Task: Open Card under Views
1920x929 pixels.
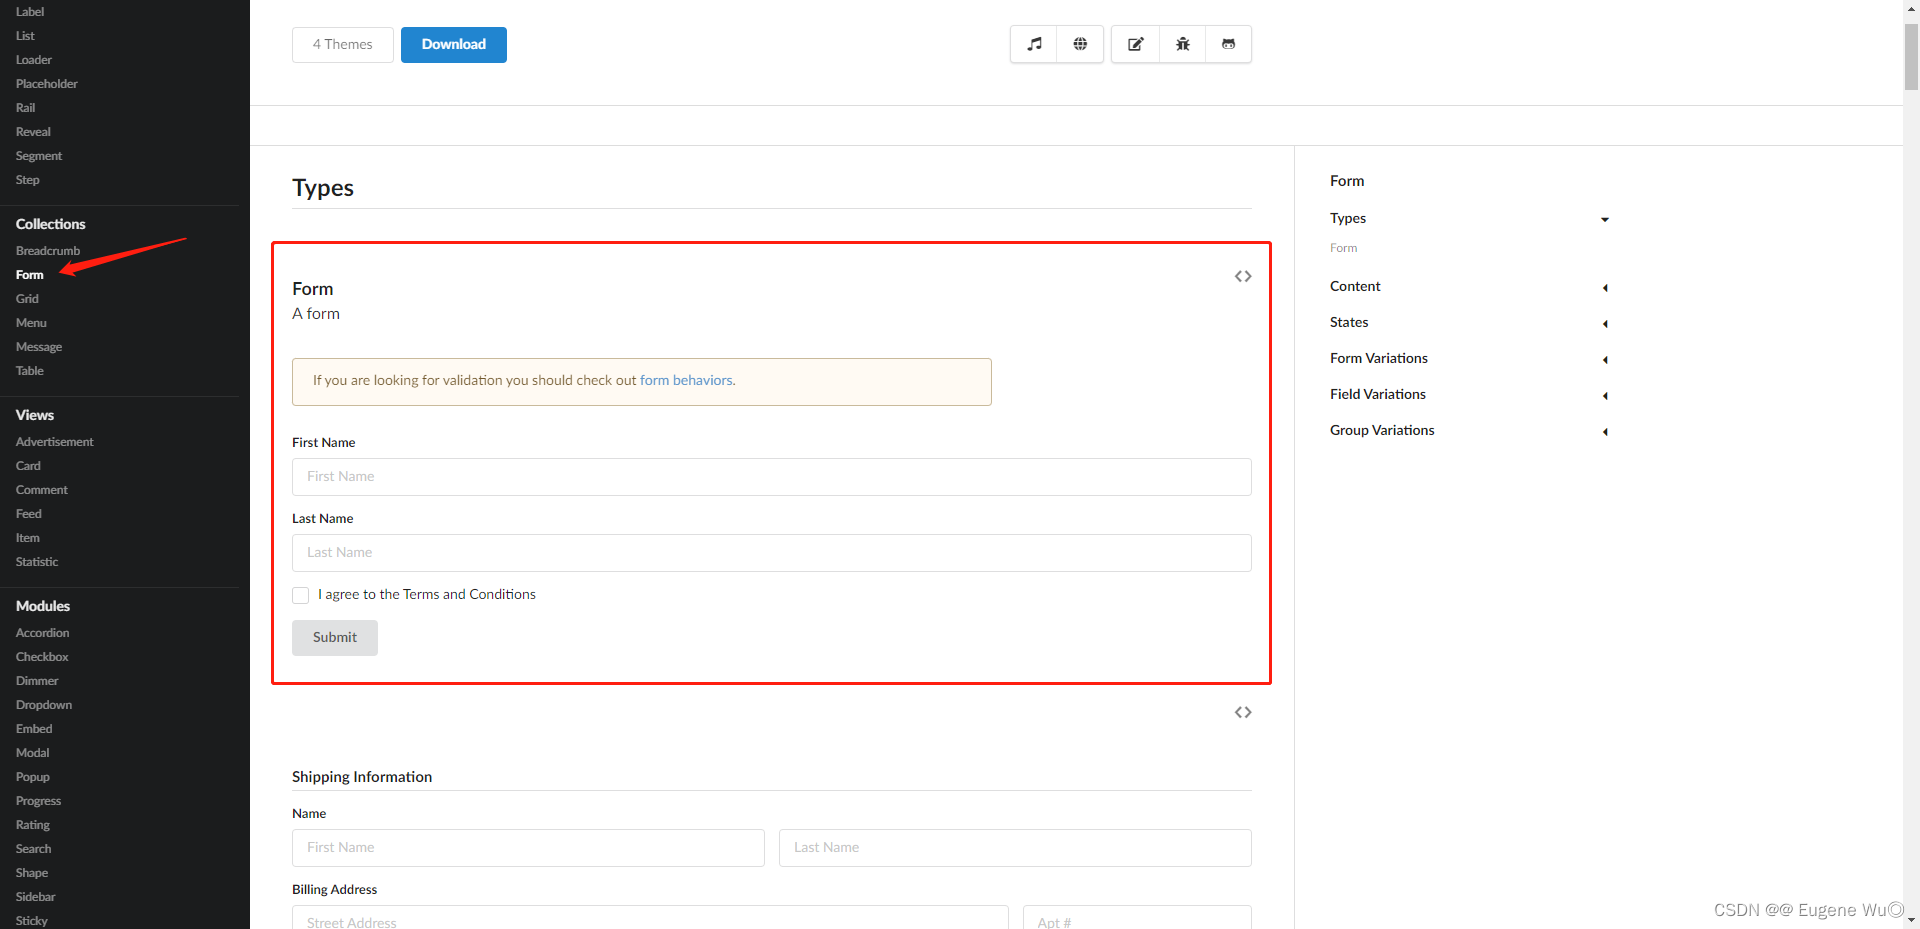Action: (28, 466)
